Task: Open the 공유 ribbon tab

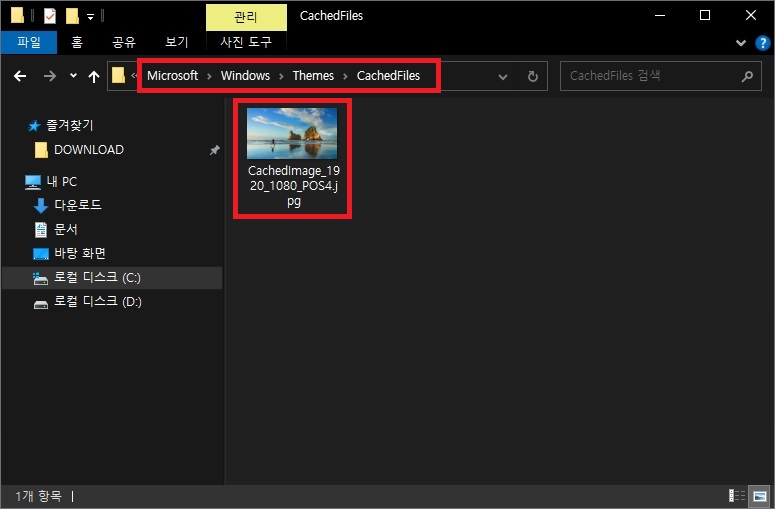Action: click(124, 42)
